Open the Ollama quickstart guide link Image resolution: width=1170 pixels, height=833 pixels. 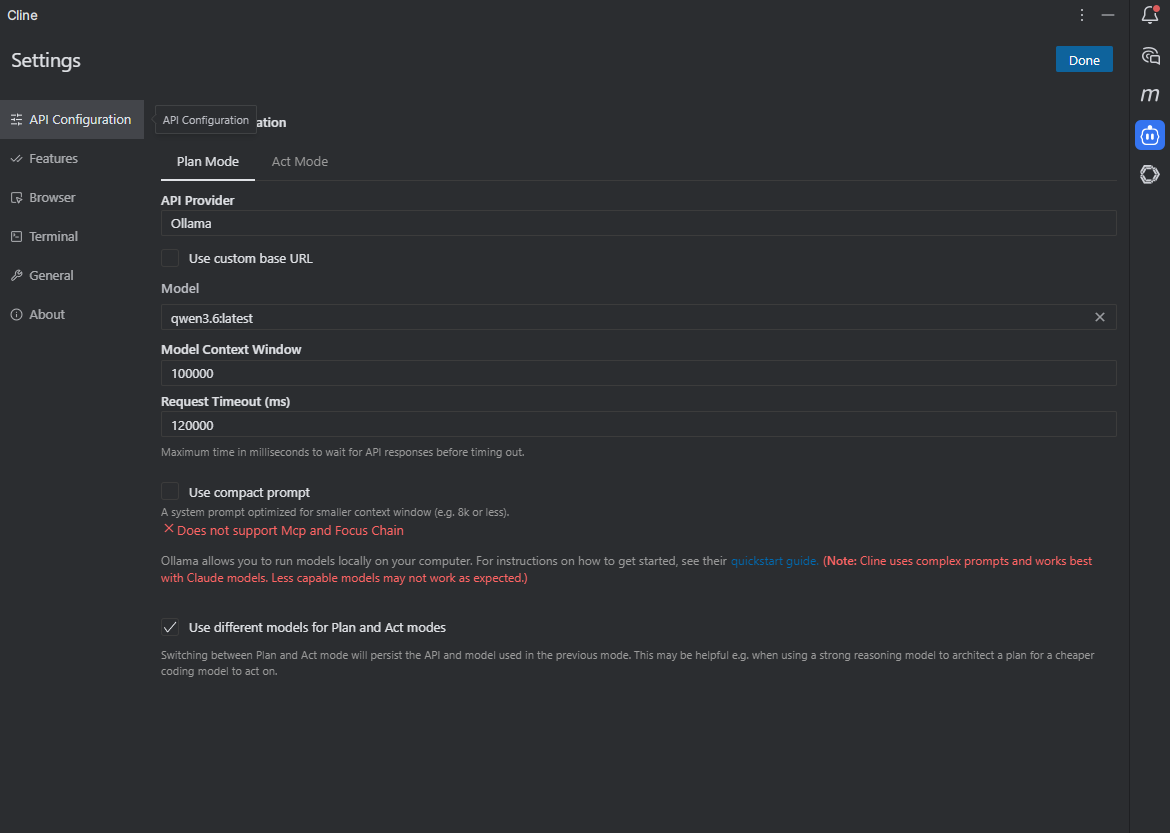[x=774, y=561]
